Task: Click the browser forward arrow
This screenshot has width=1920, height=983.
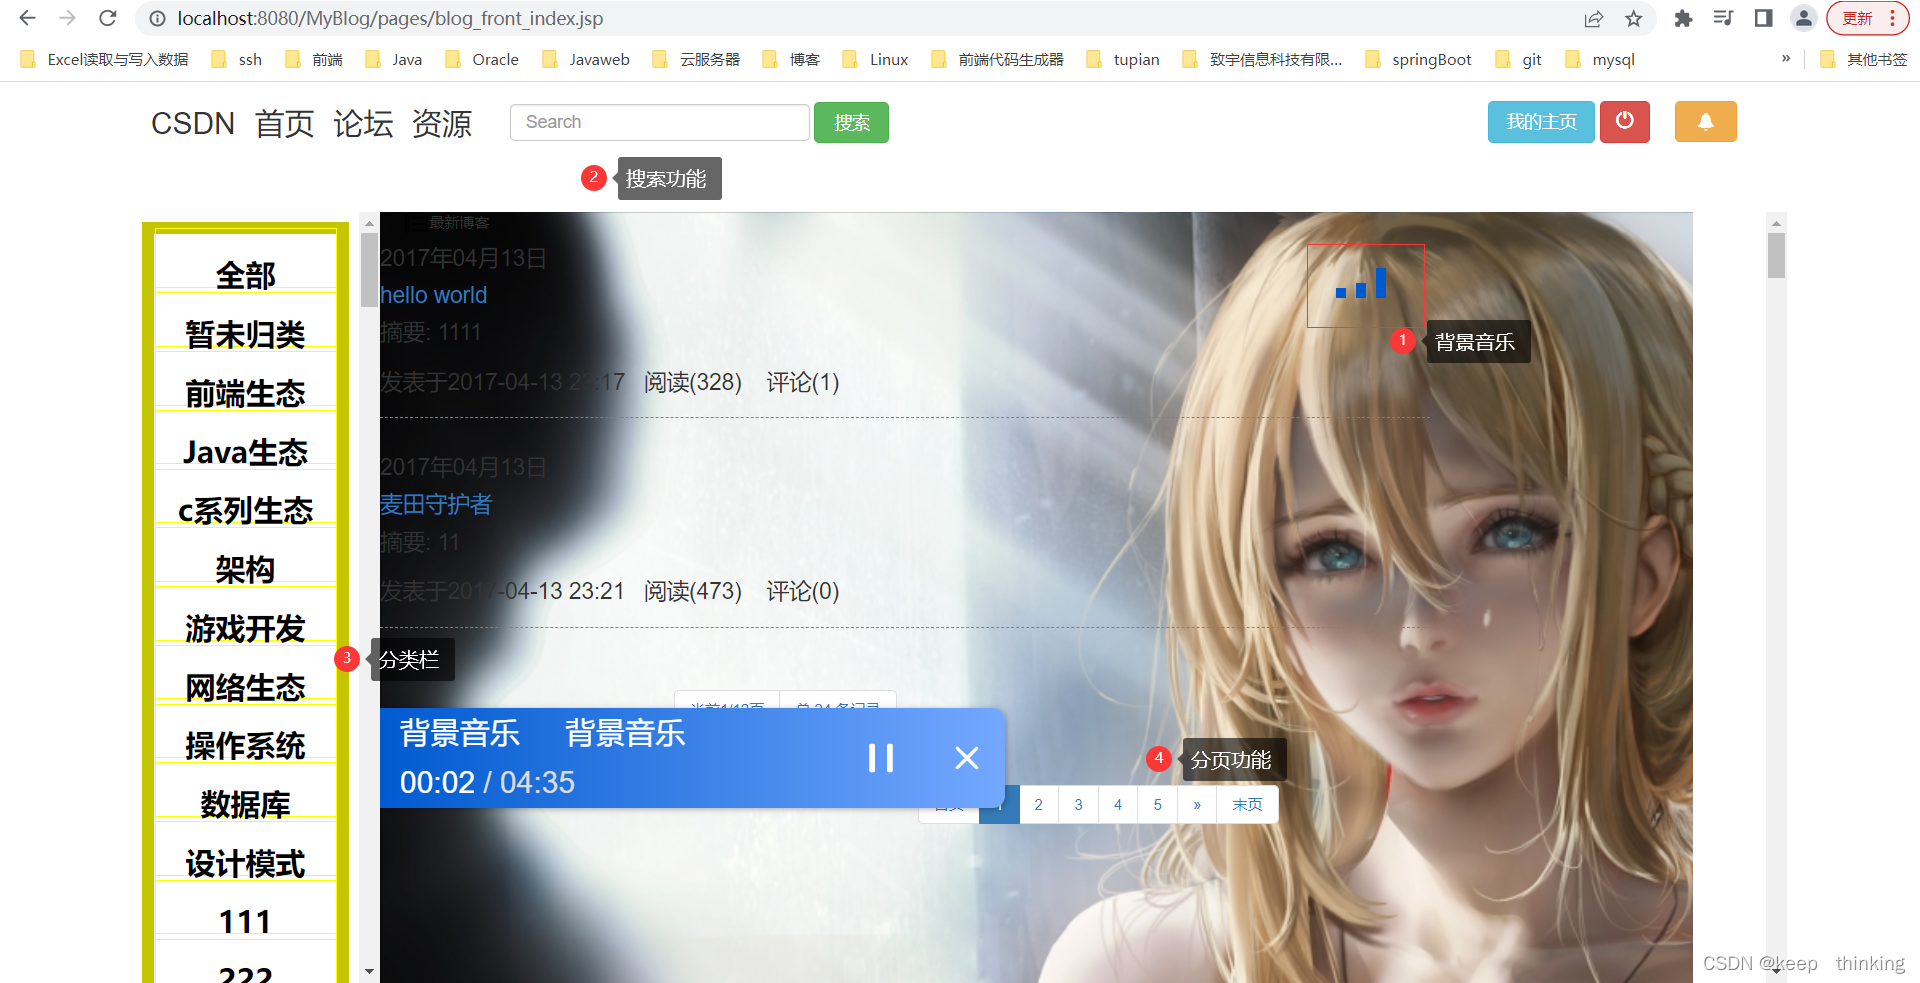Action: (x=67, y=18)
